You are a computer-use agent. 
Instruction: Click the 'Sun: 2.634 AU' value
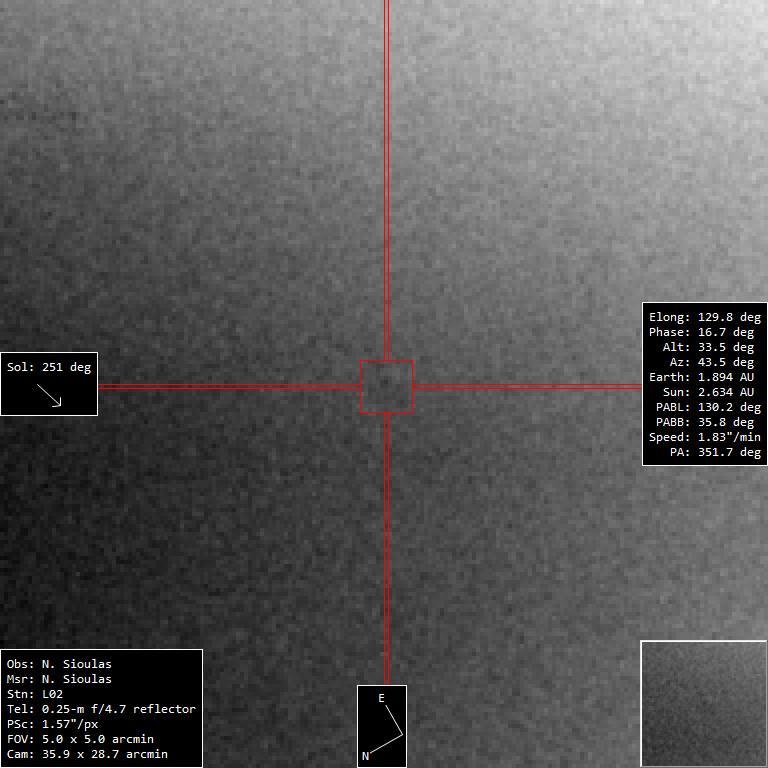pos(708,392)
